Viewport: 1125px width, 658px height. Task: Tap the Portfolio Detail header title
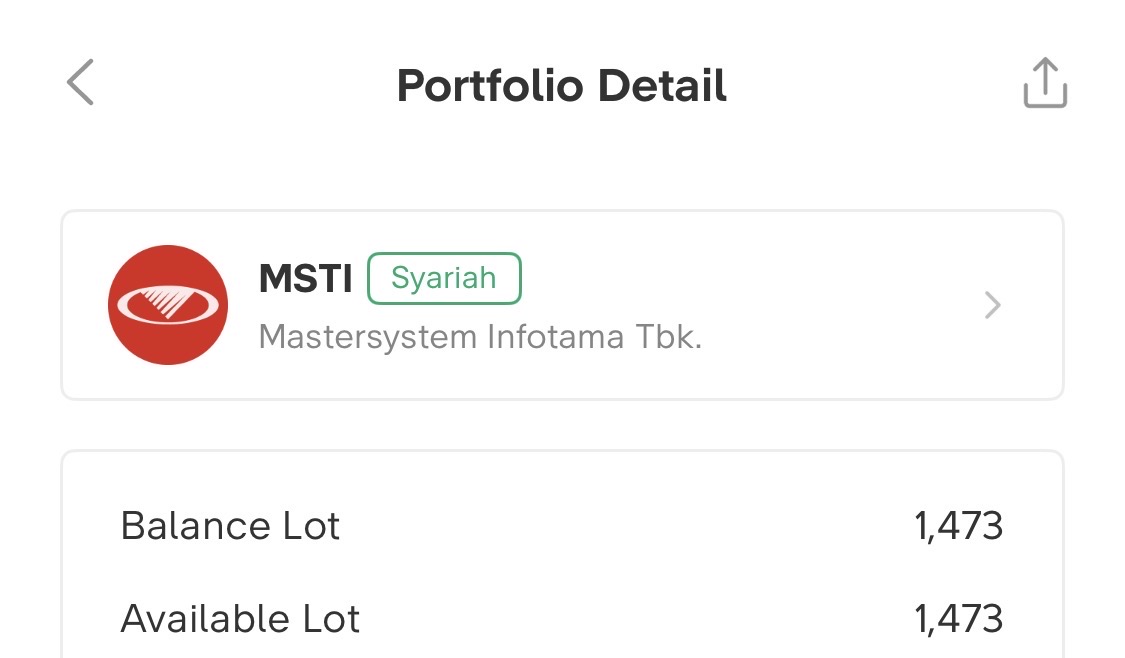562,86
